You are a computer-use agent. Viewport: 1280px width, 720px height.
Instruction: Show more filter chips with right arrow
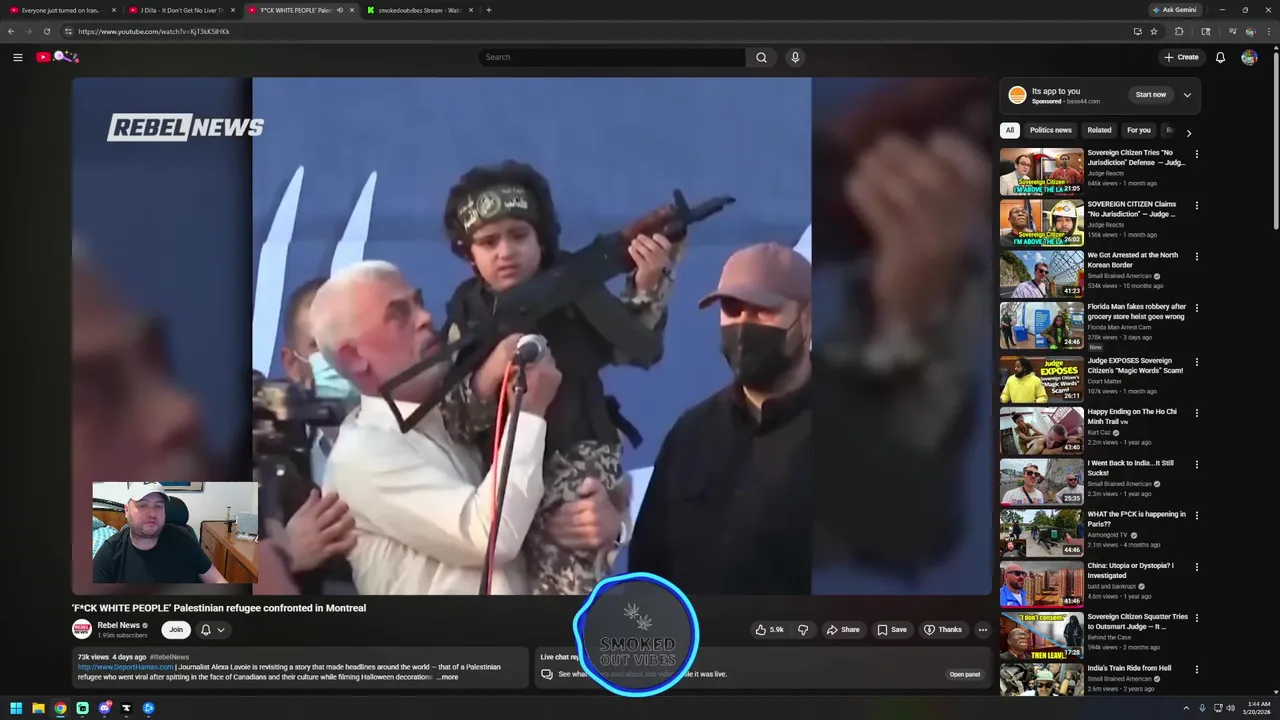coord(1188,132)
